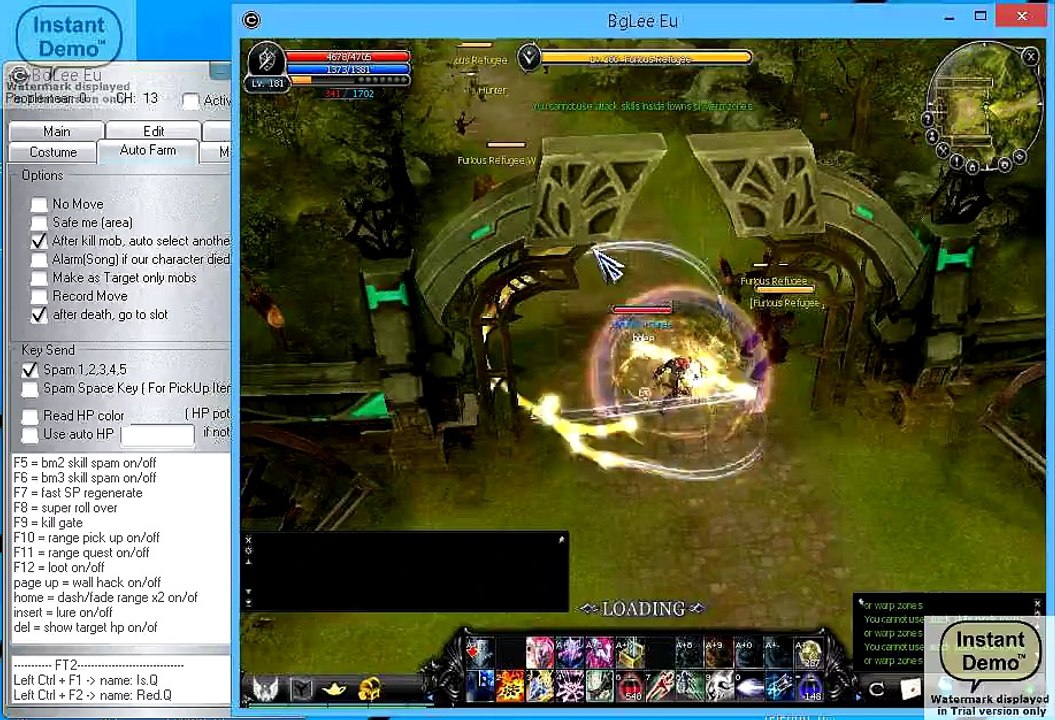
Task: Use the white swirl skill in slot 9
Action: (x=719, y=686)
